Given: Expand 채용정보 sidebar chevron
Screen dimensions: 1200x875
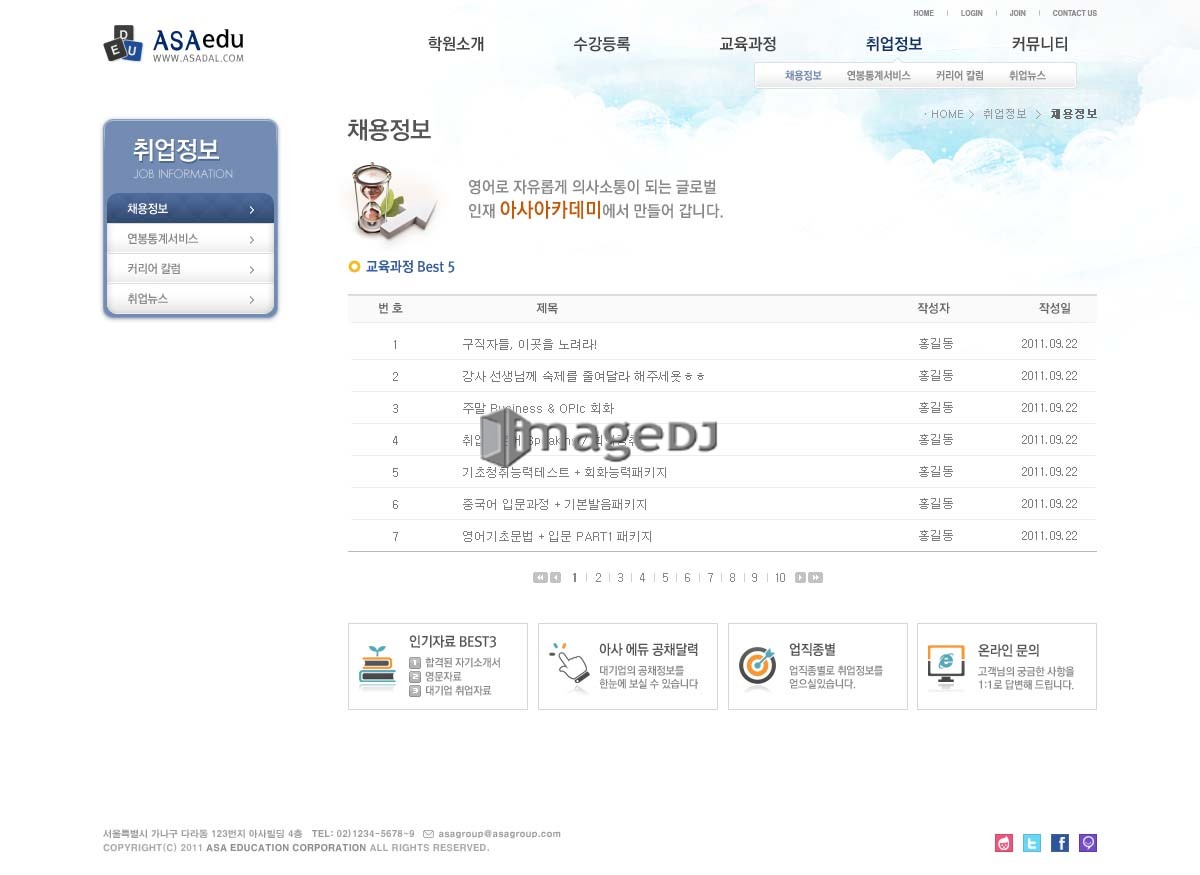Looking at the screenshot, I should click(252, 210).
